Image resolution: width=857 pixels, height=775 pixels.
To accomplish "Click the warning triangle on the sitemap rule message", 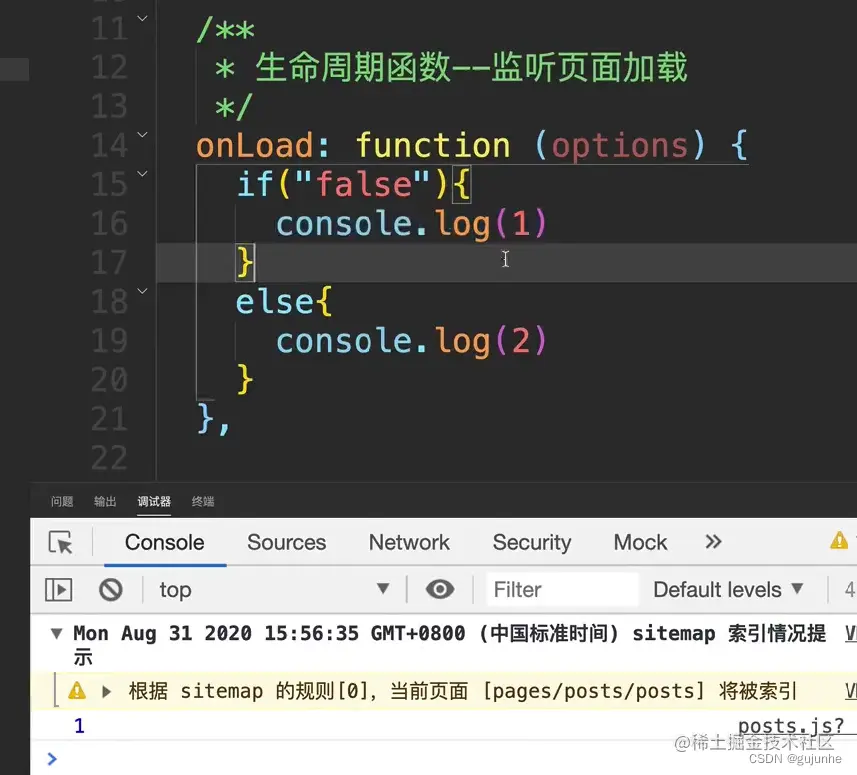I will point(79,690).
